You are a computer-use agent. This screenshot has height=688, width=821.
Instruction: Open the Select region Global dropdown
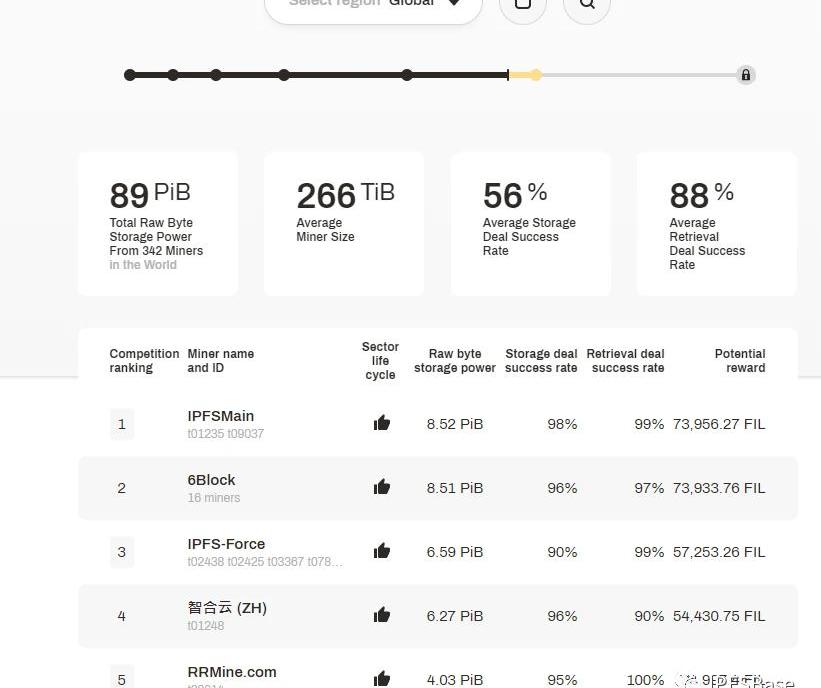pyautogui.click(x=373, y=5)
